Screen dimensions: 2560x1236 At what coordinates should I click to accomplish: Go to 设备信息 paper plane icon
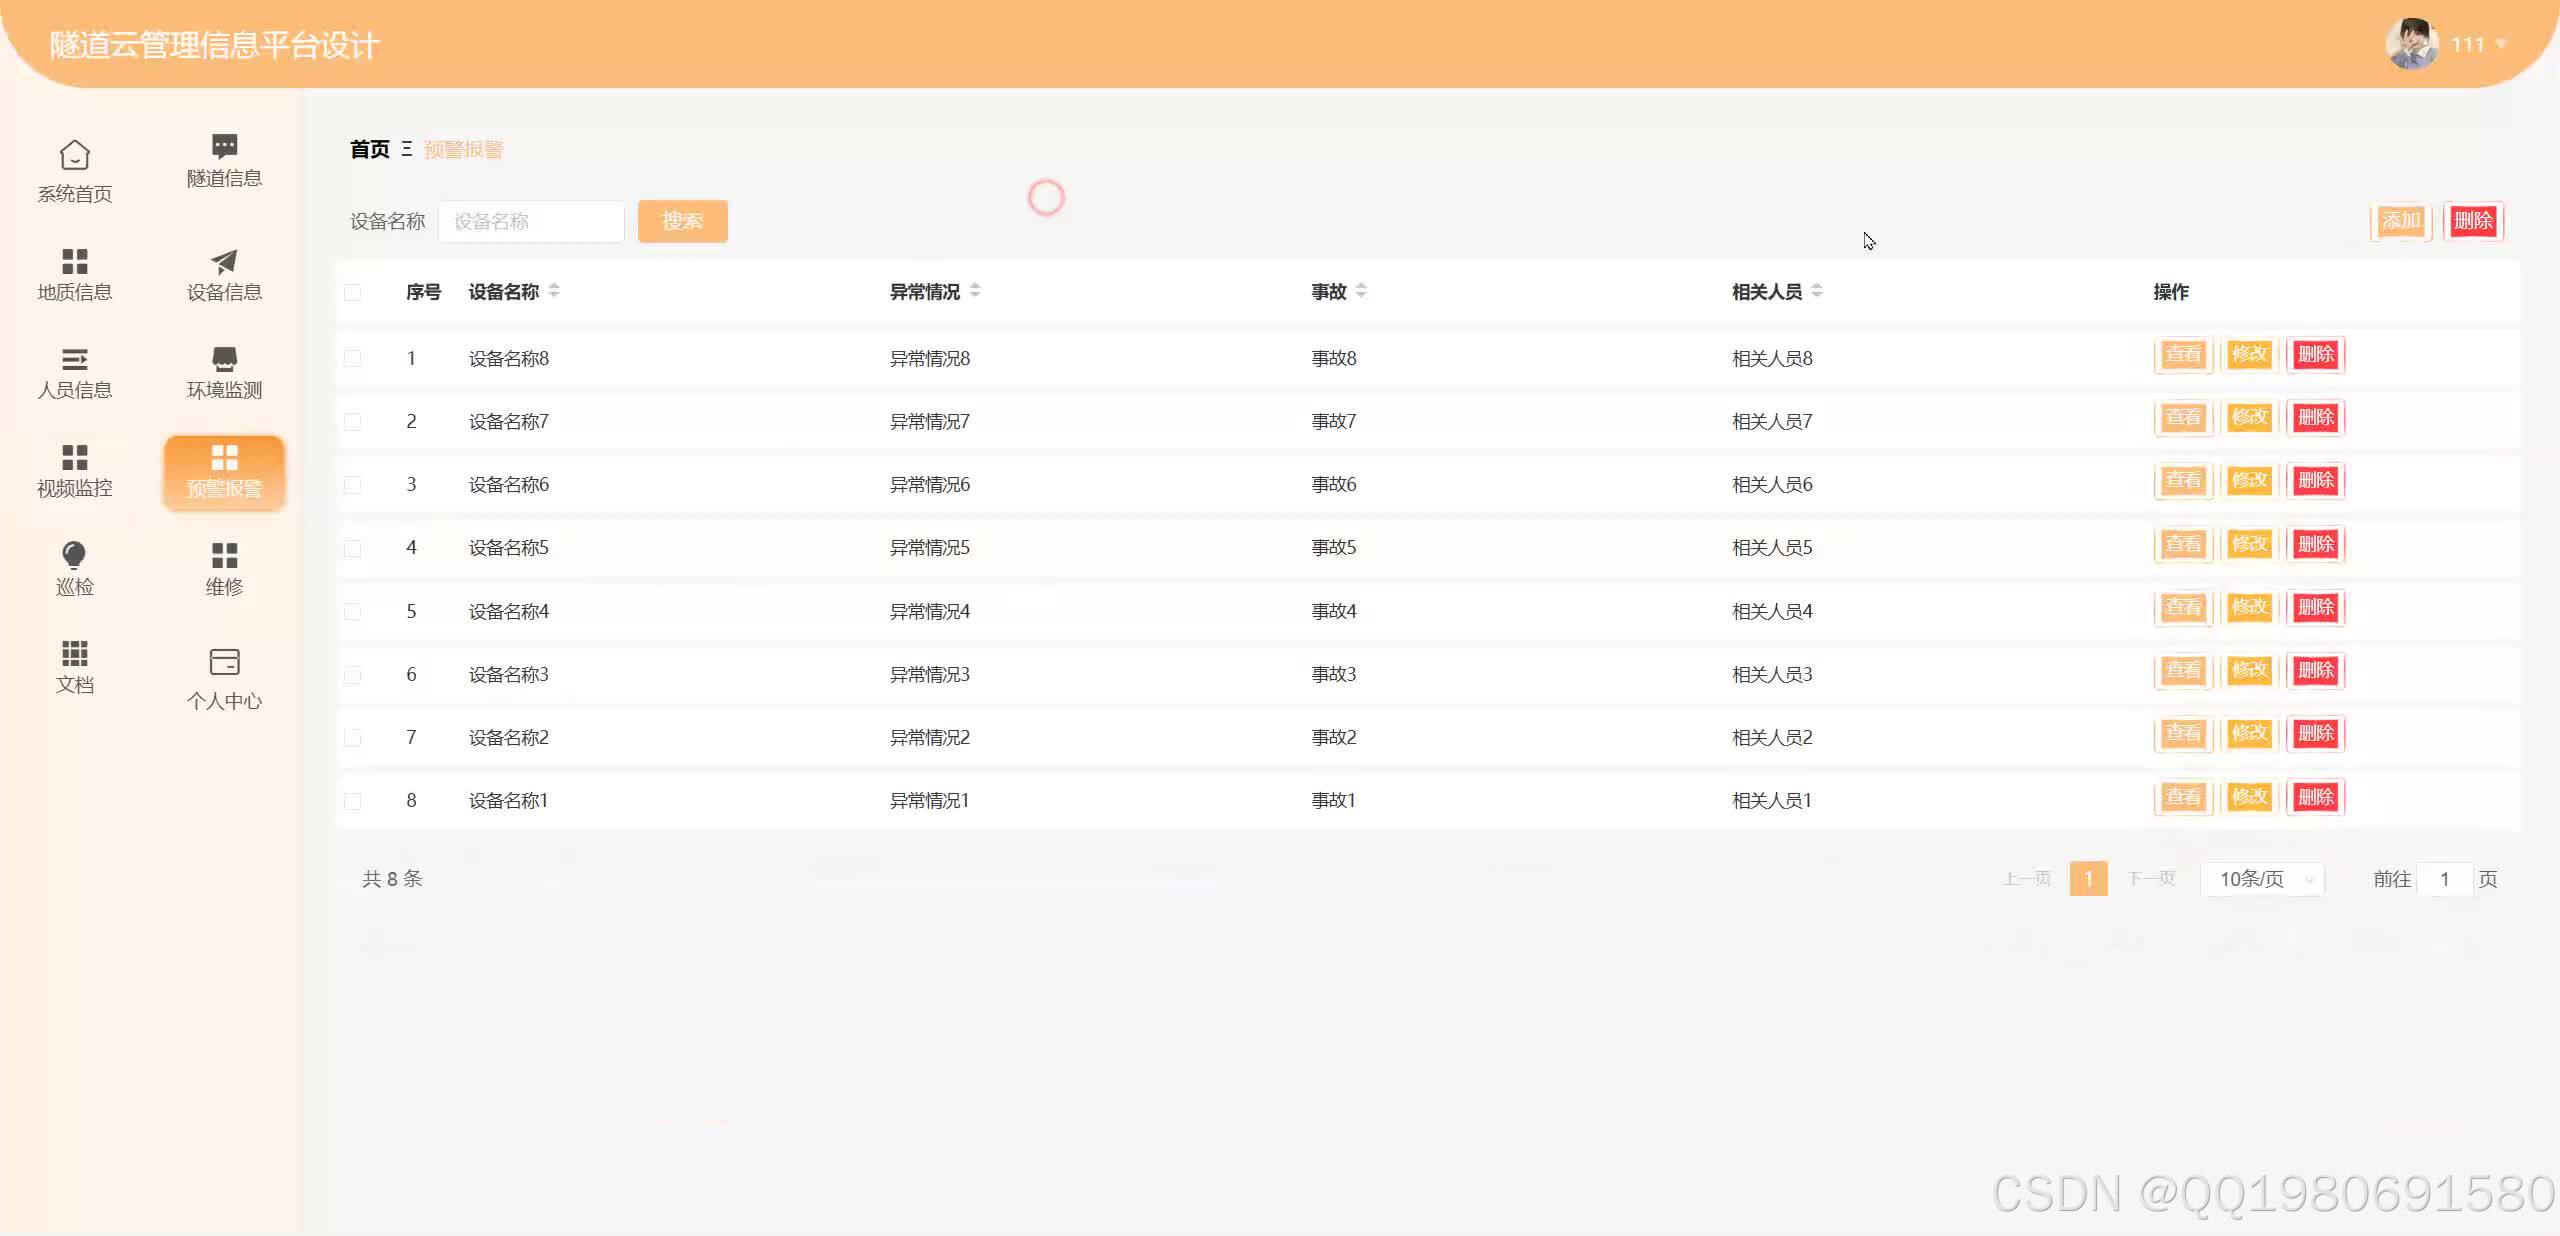(x=224, y=262)
